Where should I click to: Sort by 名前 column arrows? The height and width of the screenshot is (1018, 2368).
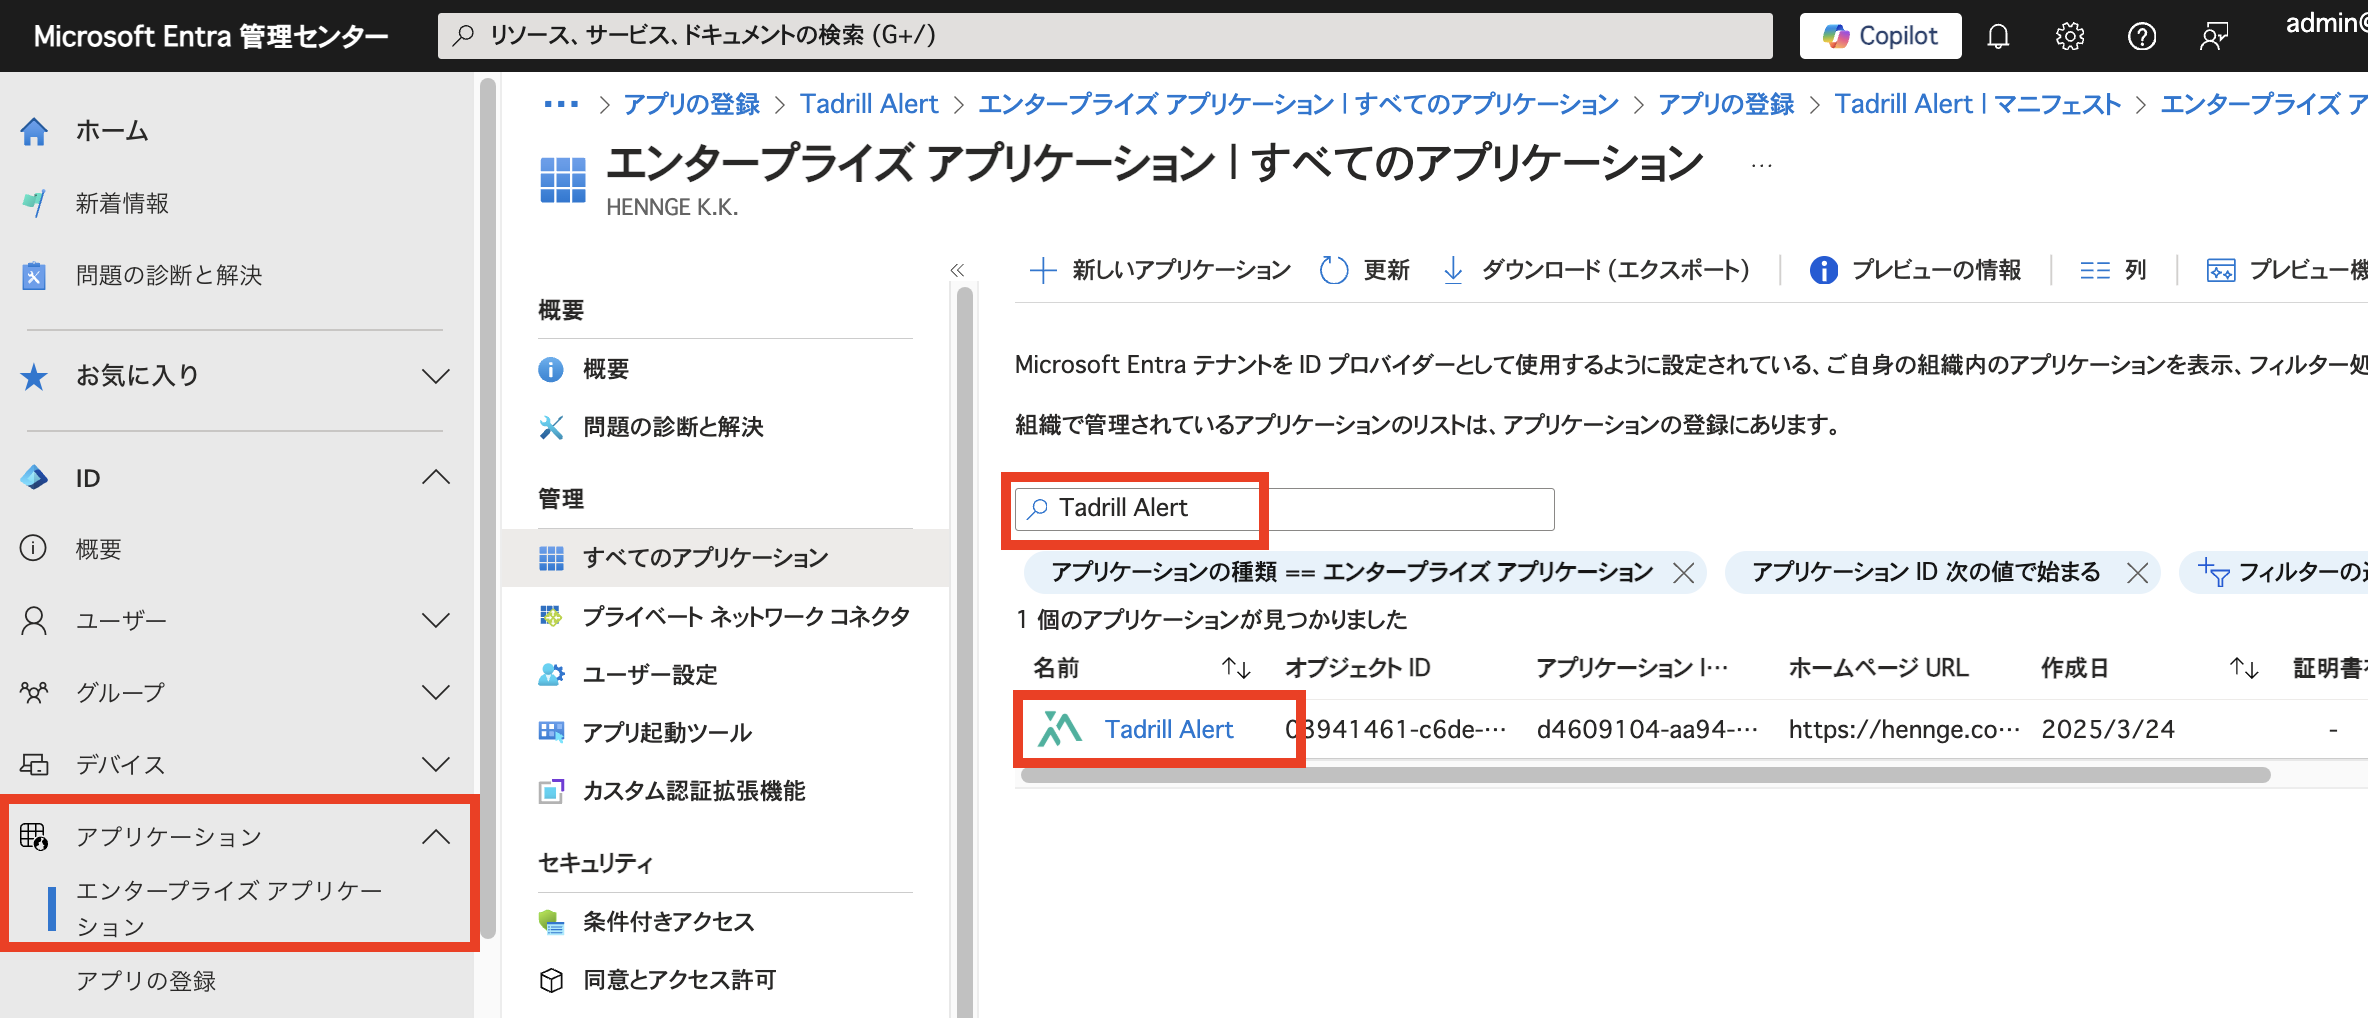pyautogui.click(x=1237, y=668)
